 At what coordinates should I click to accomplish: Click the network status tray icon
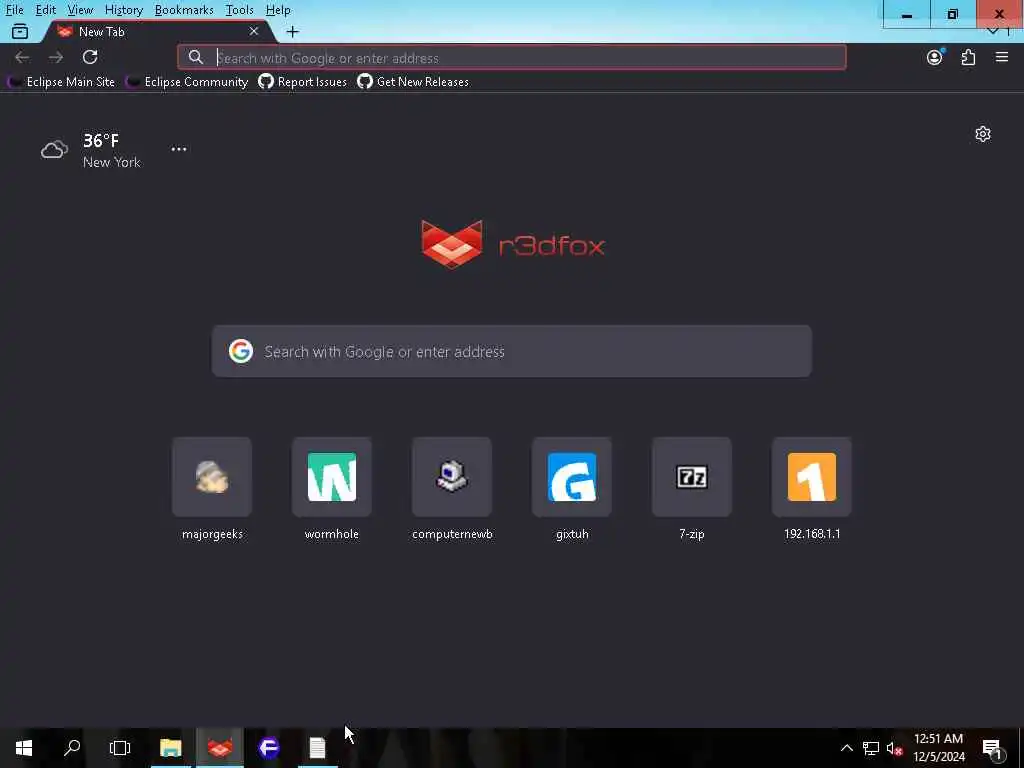point(871,748)
